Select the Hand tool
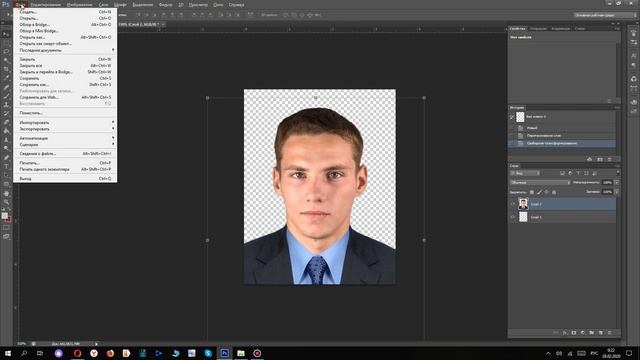Screen dimensions: 640x360 pos(6,193)
